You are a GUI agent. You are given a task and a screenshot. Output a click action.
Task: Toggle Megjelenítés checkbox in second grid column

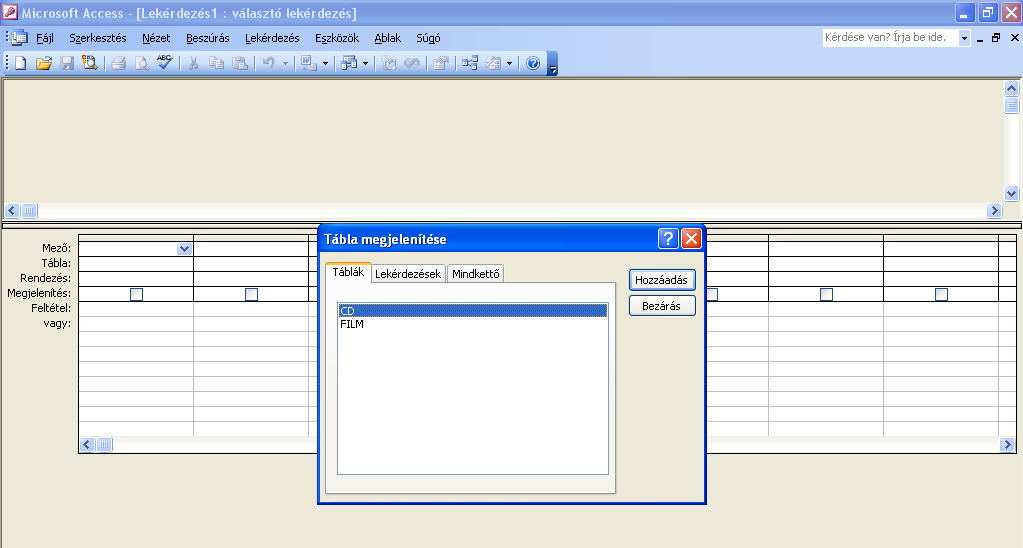coord(251,294)
